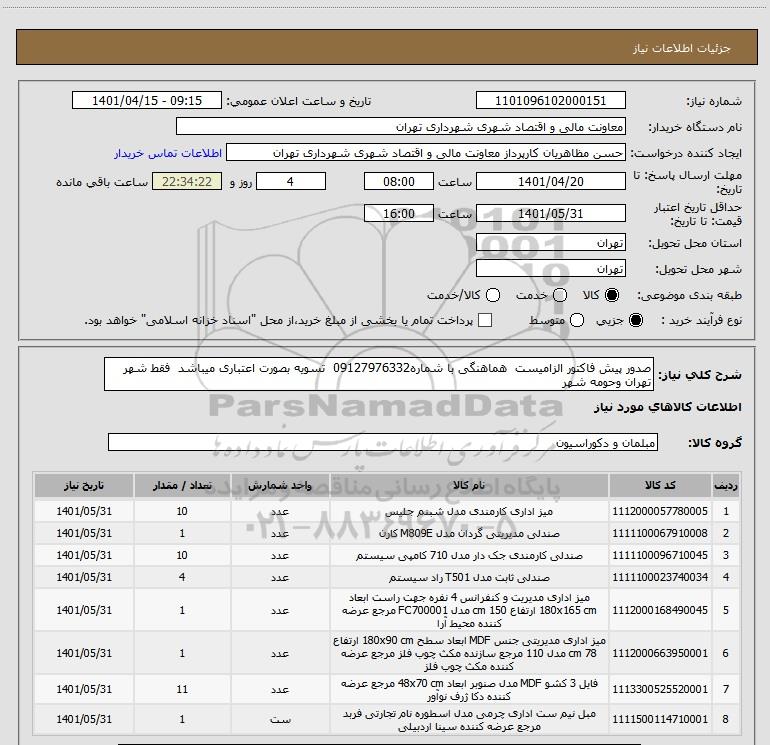
Task: Click product code 1112000057780005
Action: [x=660, y=511]
